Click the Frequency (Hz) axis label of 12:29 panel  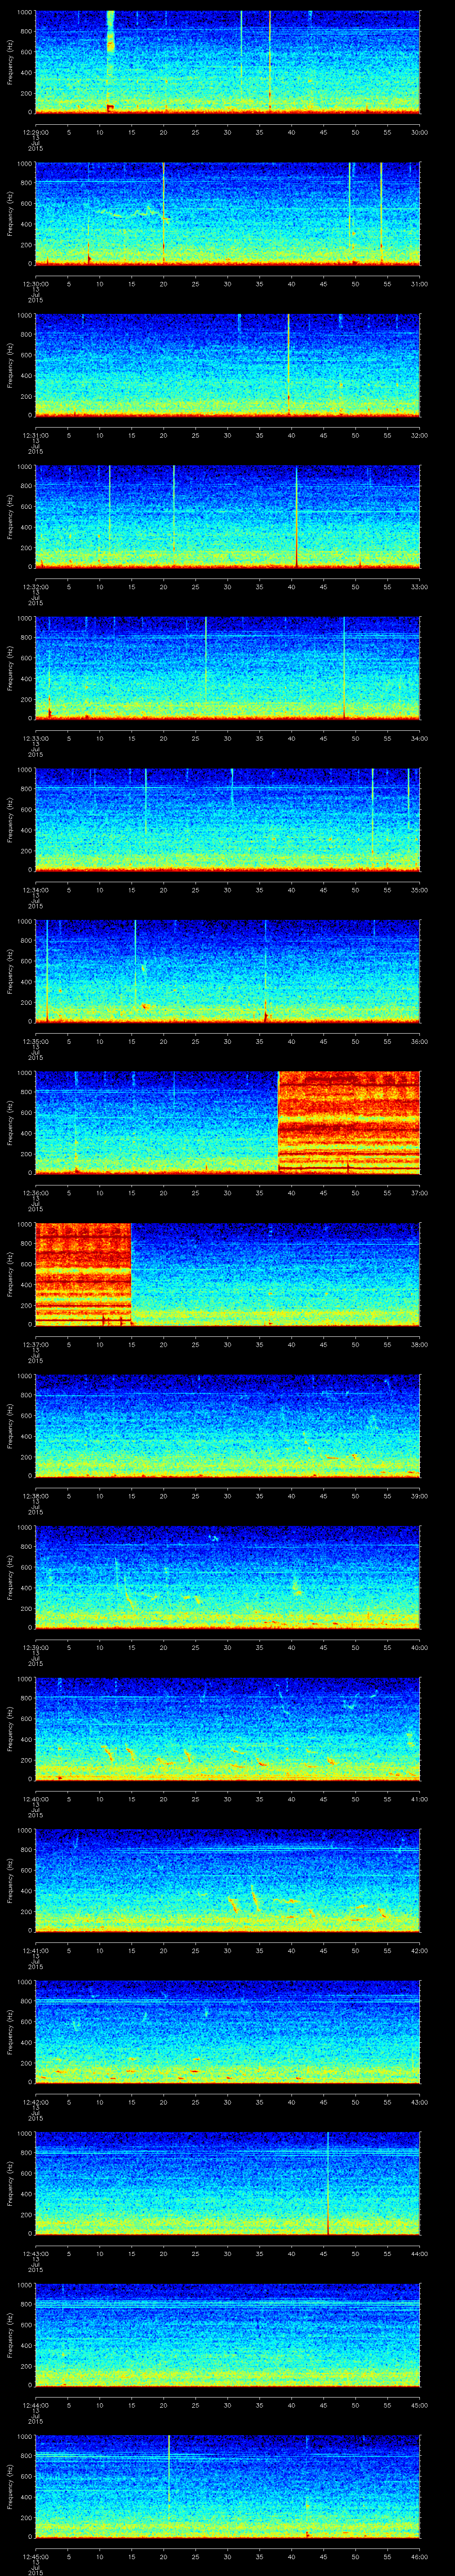point(10,62)
